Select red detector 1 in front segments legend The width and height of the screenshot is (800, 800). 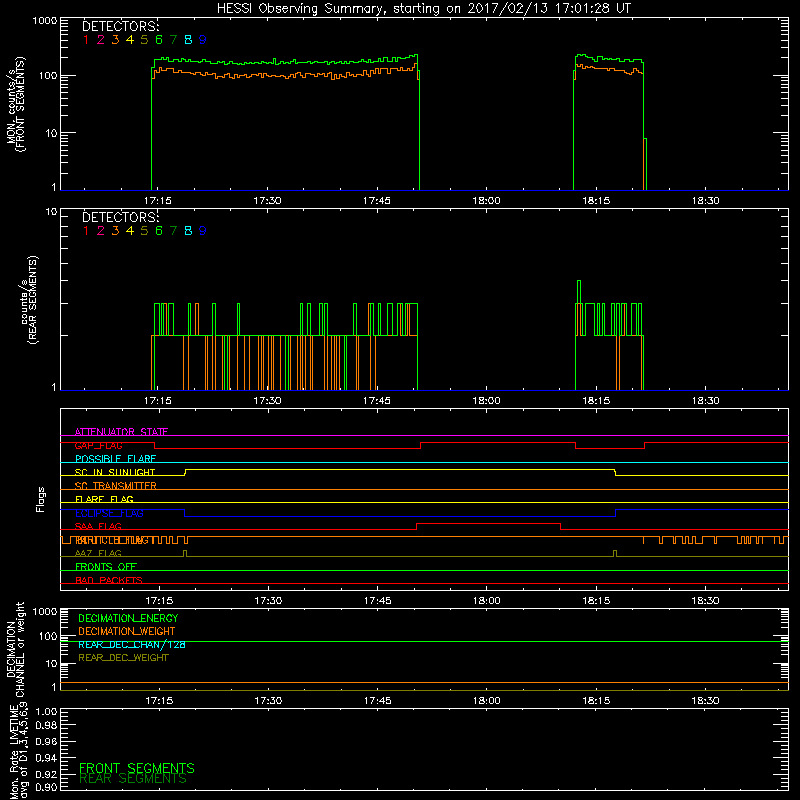(x=86, y=40)
